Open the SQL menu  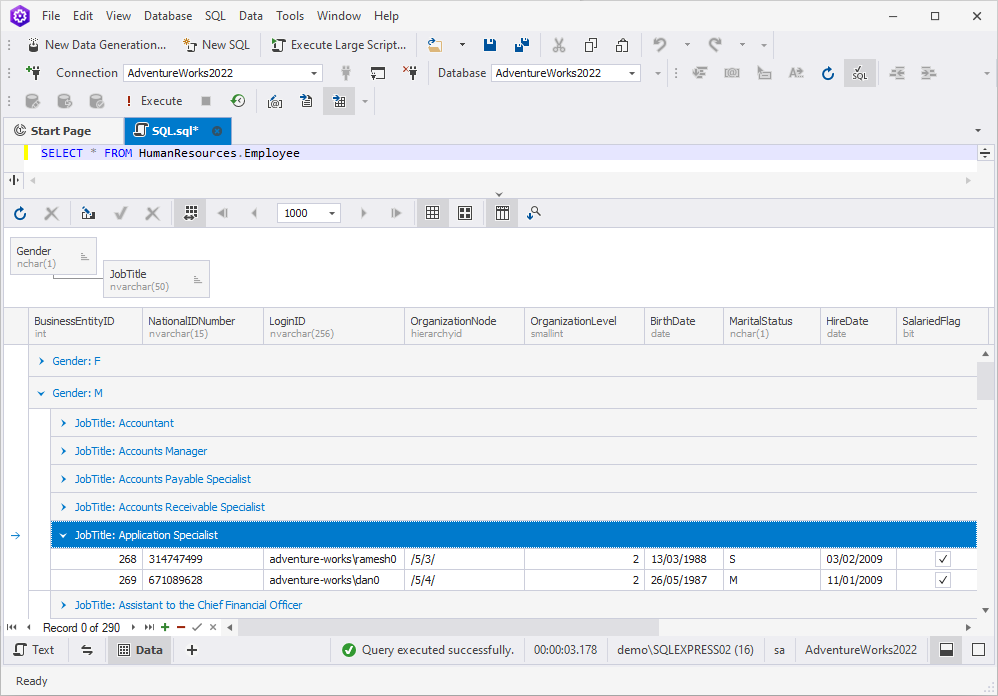click(215, 16)
